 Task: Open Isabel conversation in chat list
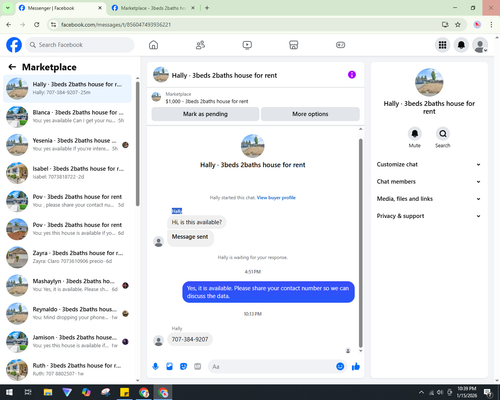pos(67,173)
